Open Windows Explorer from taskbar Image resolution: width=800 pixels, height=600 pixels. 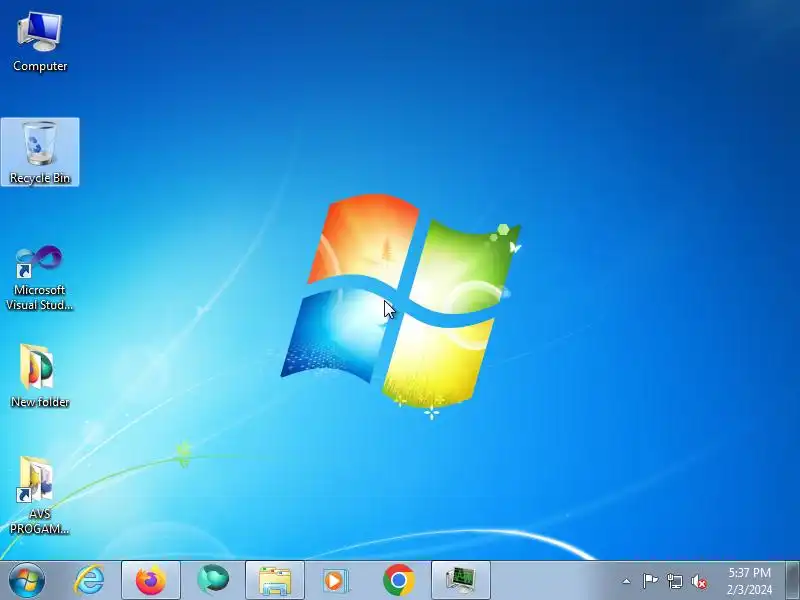[x=275, y=581]
